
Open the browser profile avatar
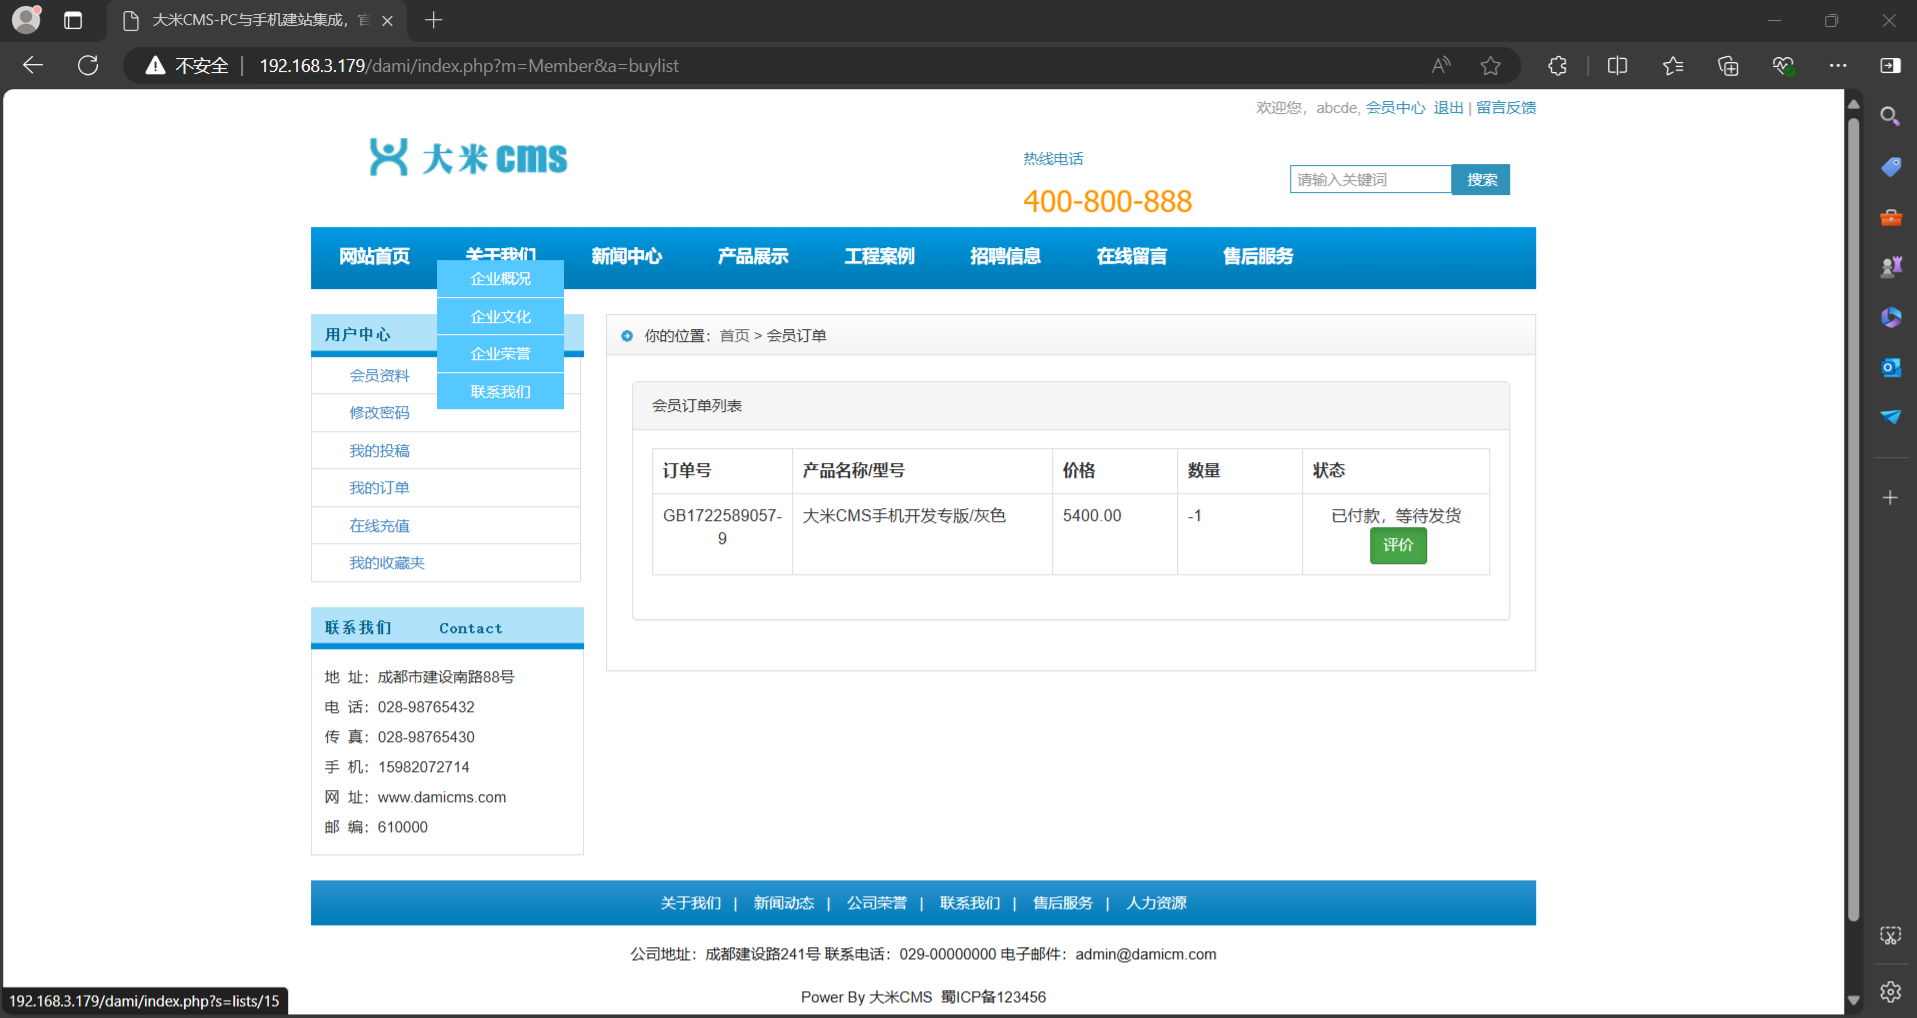click(26, 19)
